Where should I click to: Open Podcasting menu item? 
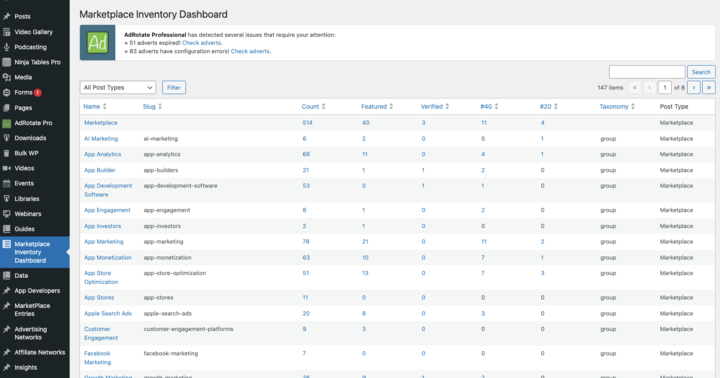coord(30,47)
